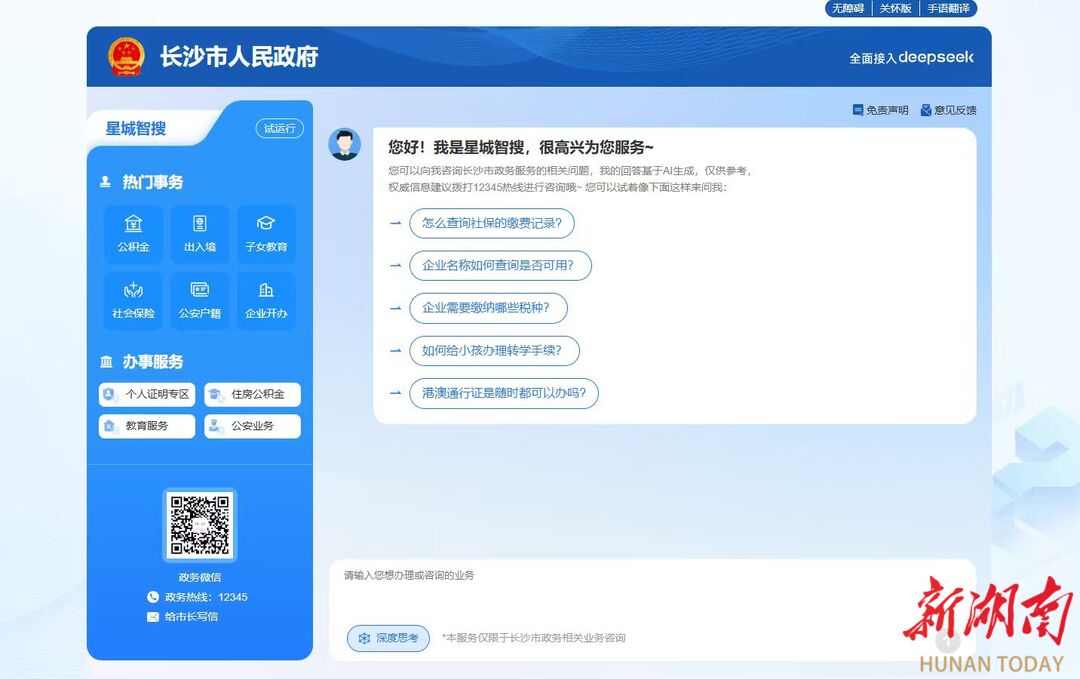The height and width of the screenshot is (679, 1080).
Task: Switch to 无障碍 accessibility mode
Action: [847, 8]
